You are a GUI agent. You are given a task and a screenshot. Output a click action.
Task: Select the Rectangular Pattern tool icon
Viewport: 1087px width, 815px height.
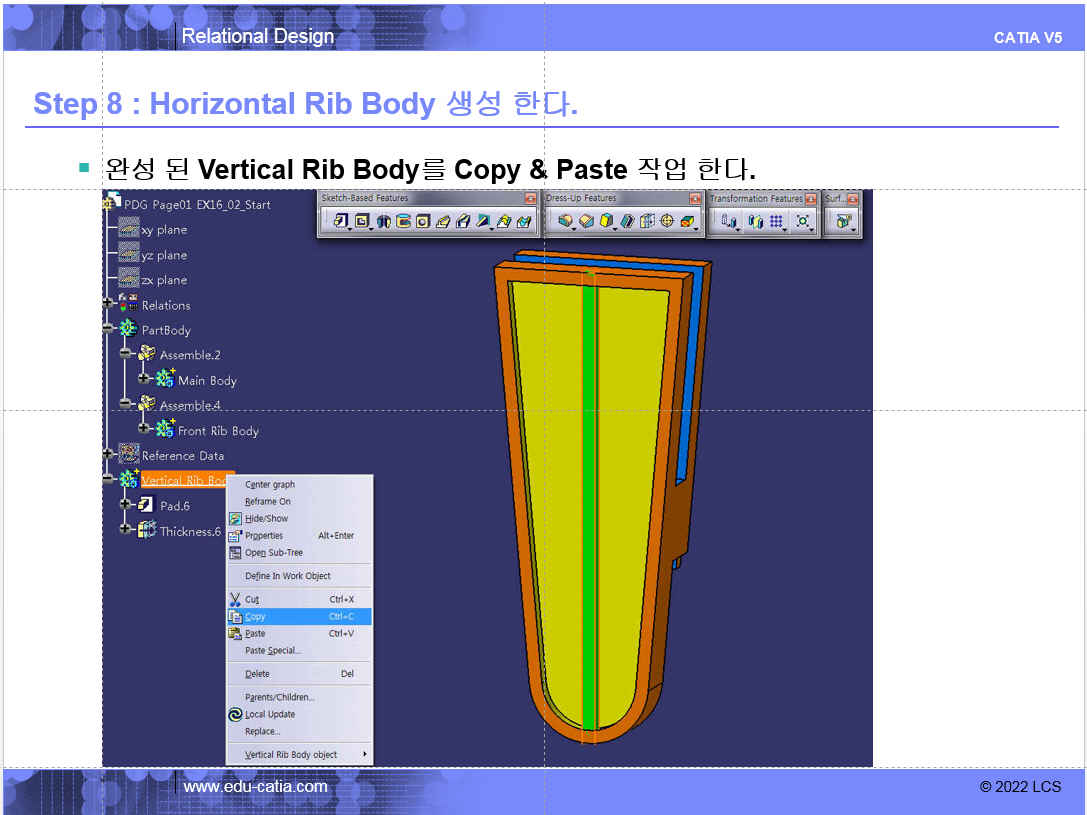776,221
